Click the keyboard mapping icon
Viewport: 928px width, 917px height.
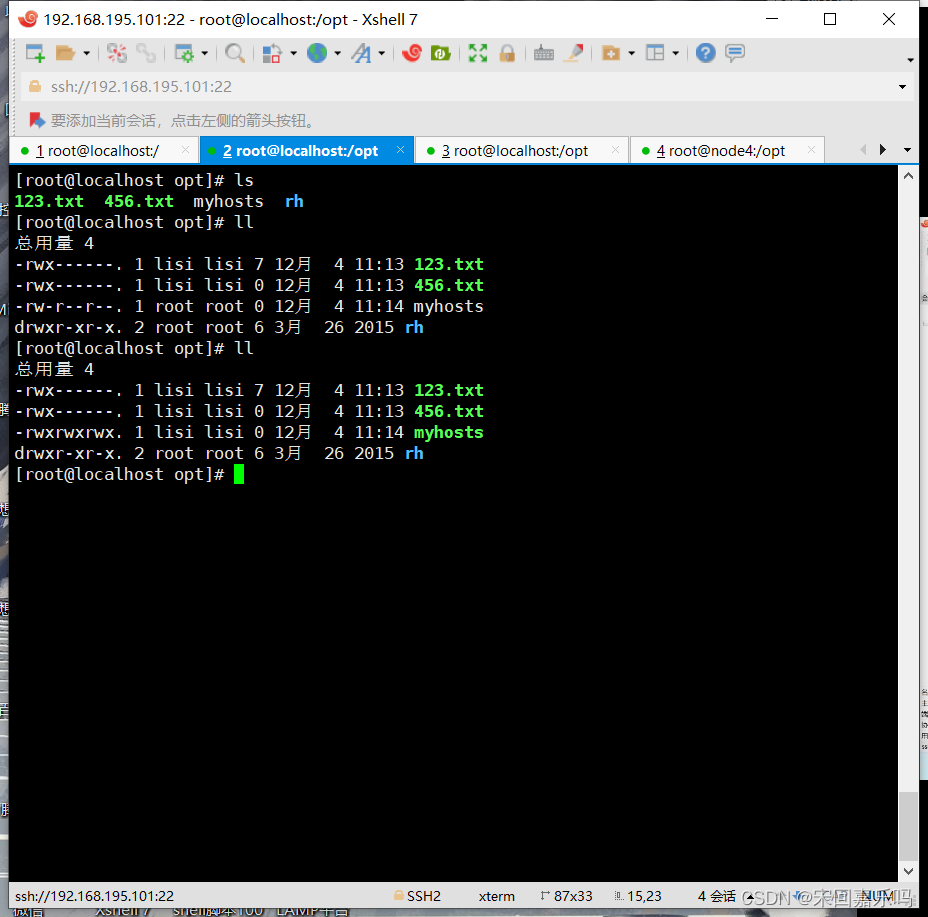point(543,53)
